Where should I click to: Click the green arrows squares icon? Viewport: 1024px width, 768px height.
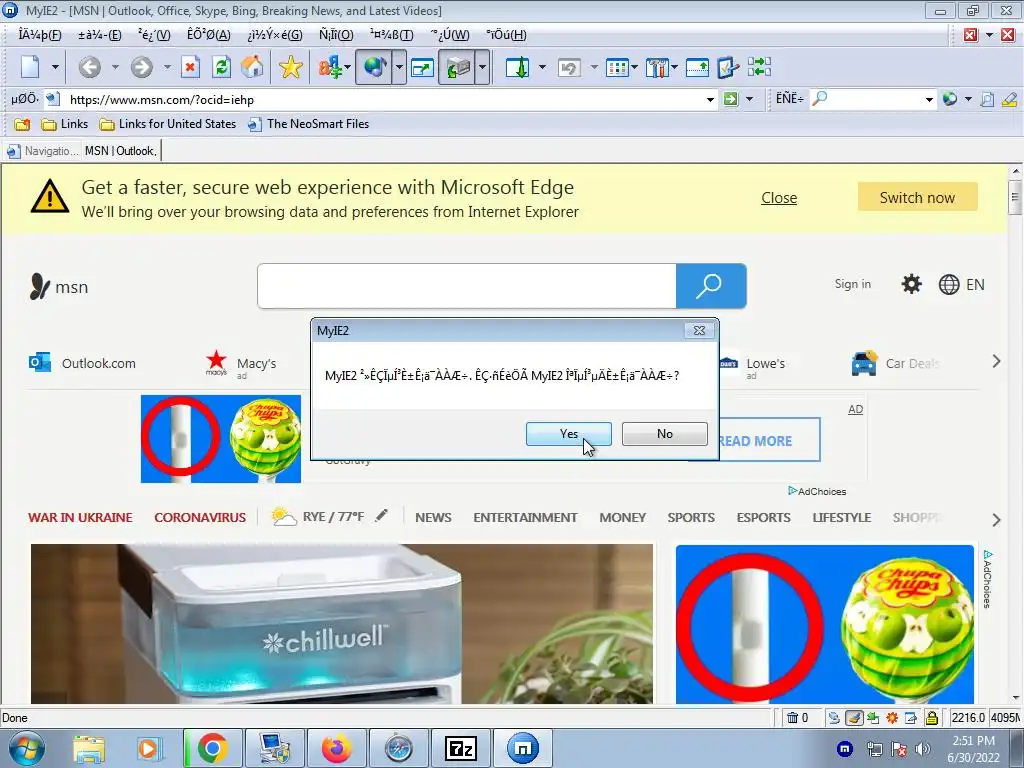(x=759, y=67)
